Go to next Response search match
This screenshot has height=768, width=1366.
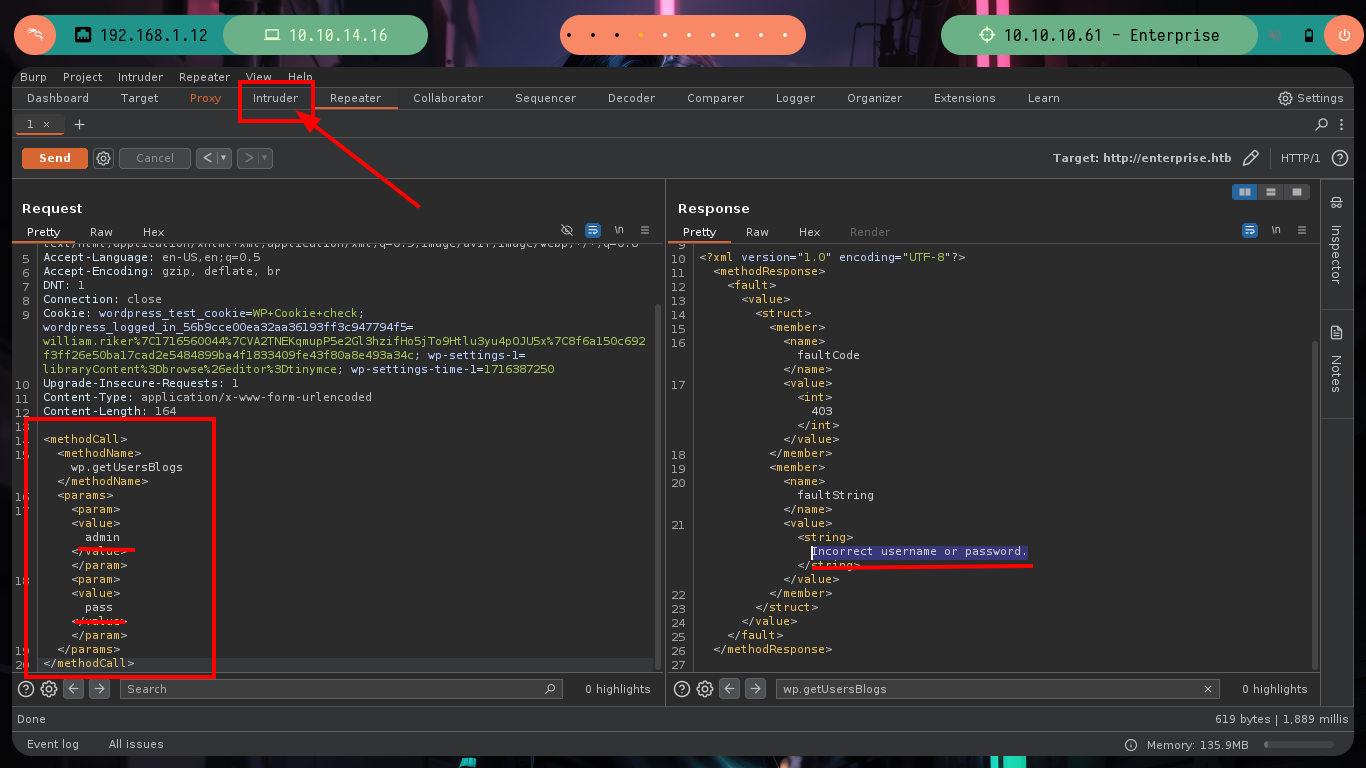click(755, 689)
